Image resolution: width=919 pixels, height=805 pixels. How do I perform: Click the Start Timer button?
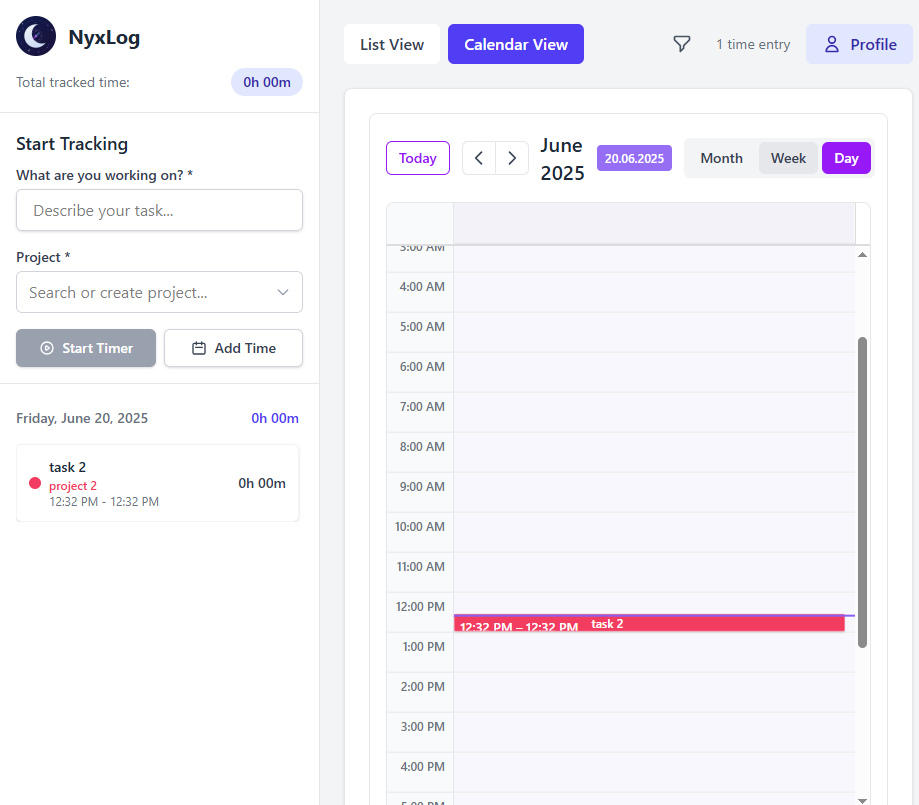[86, 348]
